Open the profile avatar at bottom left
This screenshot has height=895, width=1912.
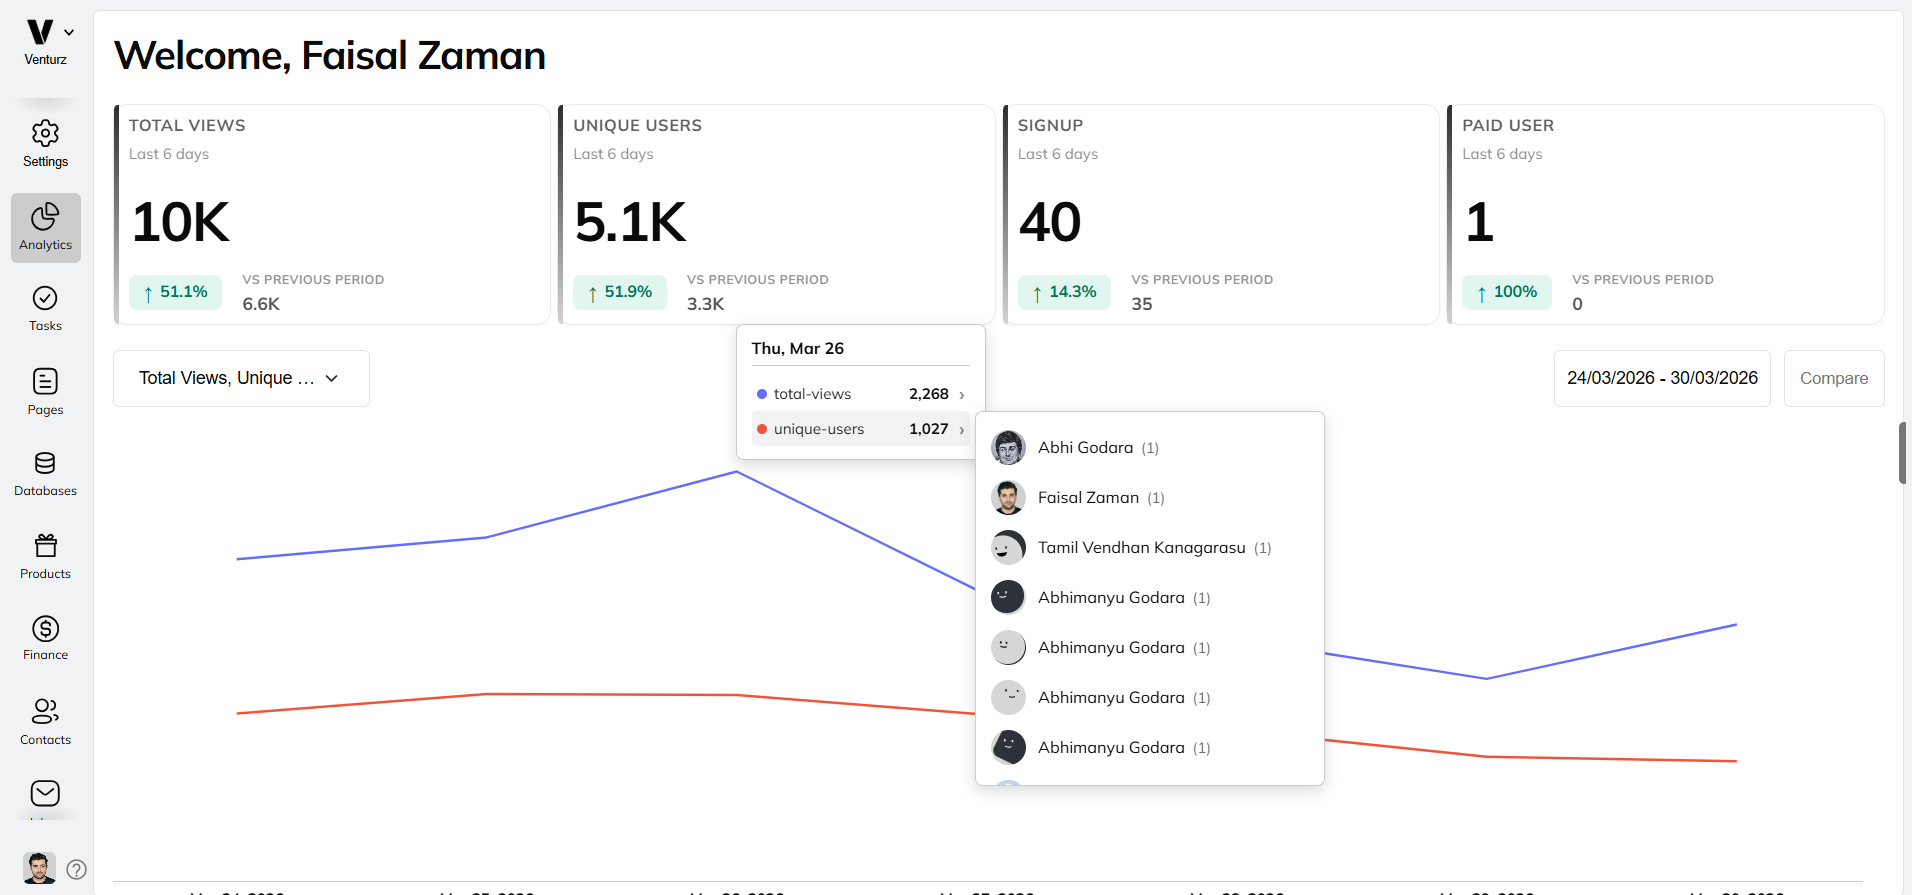pyautogui.click(x=39, y=868)
